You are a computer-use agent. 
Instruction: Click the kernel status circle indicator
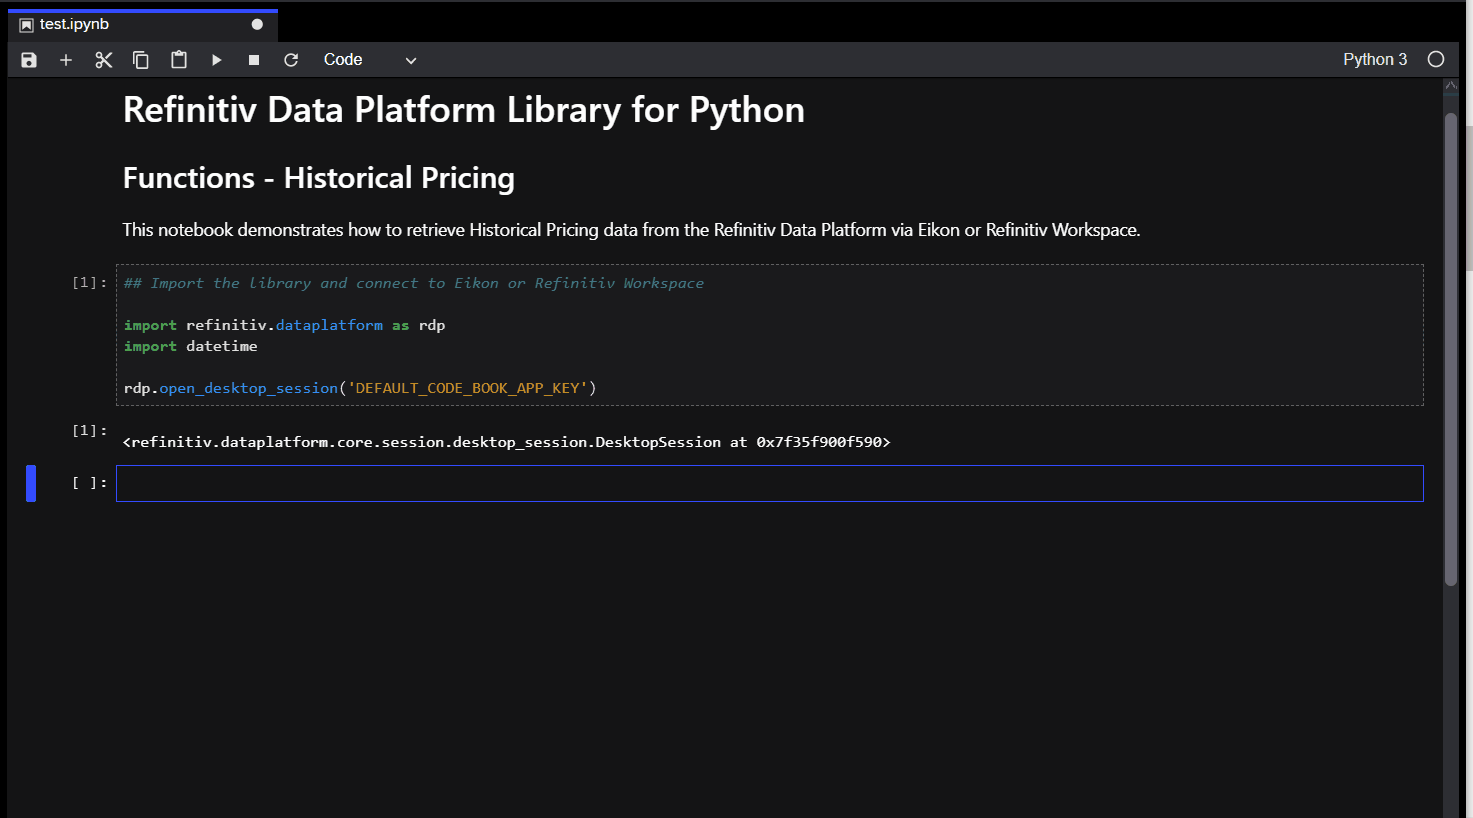pyautogui.click(x=1436, y=59)
